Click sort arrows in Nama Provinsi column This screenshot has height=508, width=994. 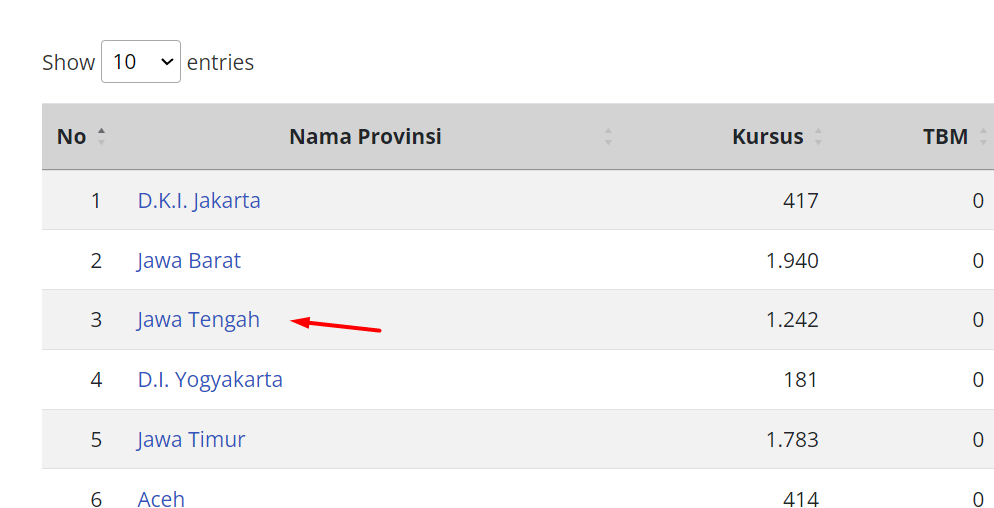(x=608, y=137)
